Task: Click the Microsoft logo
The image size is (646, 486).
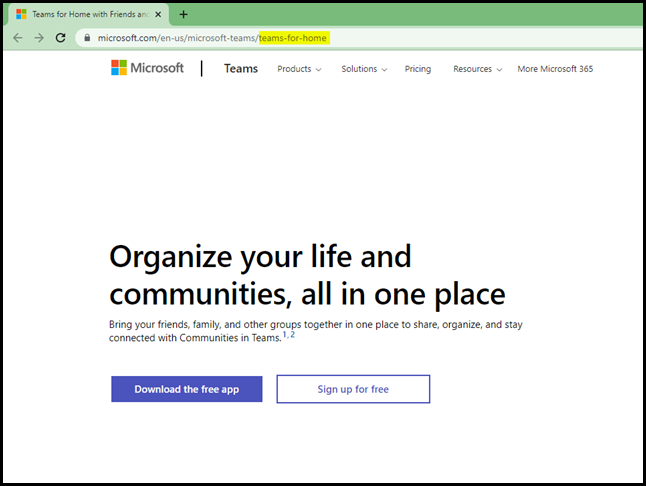Action: pyautogui.click(x=148, y=69)
